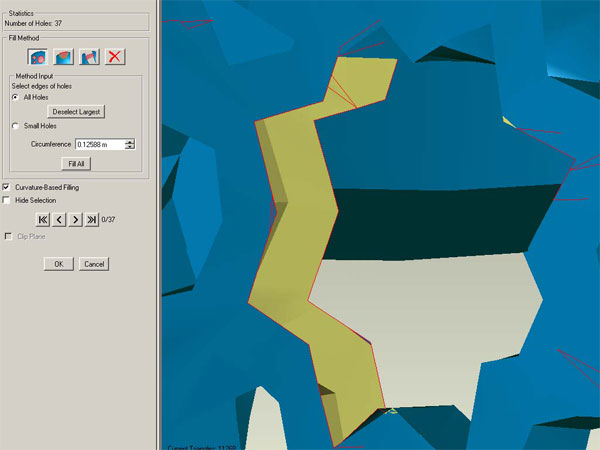Image resolution: width=600 pixels, height=450 pixels.
Task: Jump to the last hole
Action: point(91,219)
